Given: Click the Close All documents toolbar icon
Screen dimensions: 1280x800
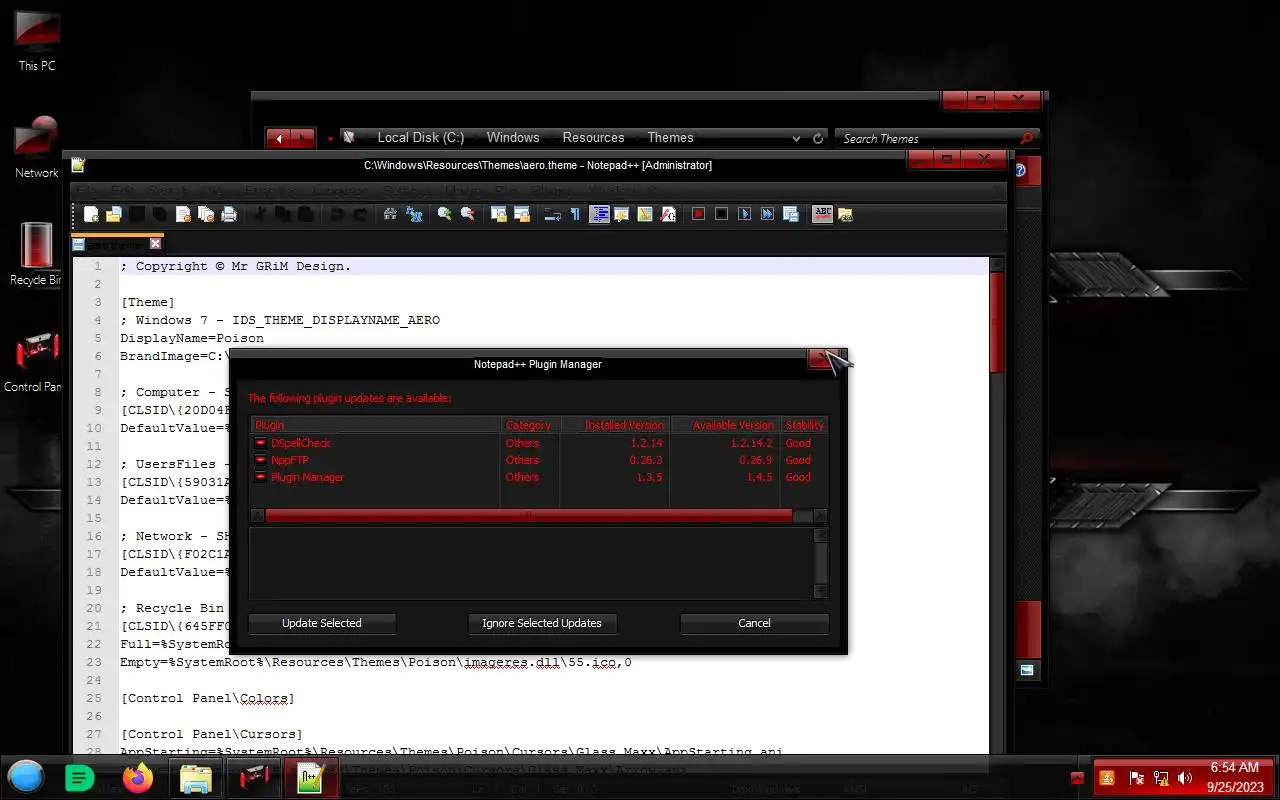Looking at the screenshot, I should (205, 214).
